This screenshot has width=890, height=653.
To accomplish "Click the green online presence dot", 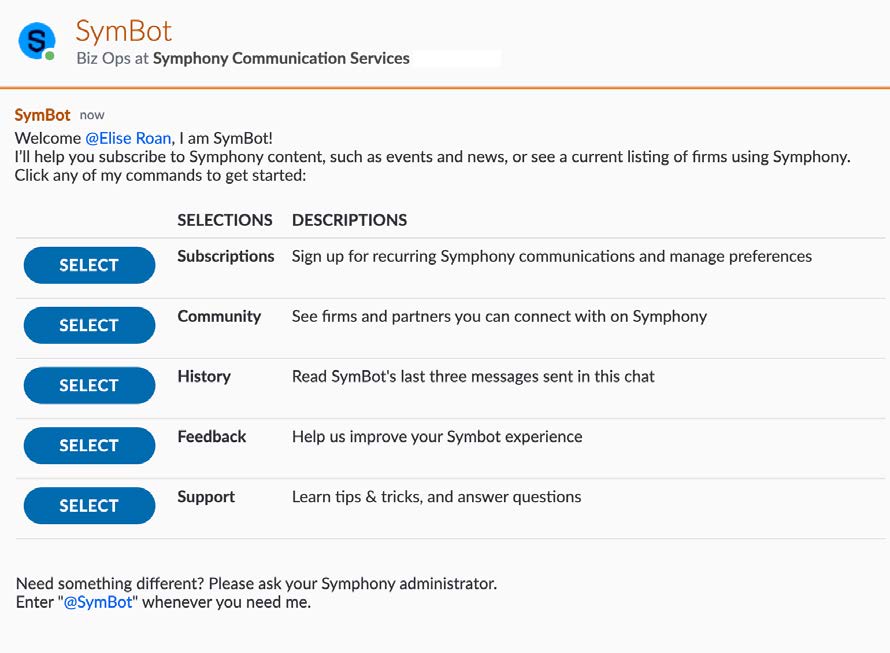I will point(49,56).
